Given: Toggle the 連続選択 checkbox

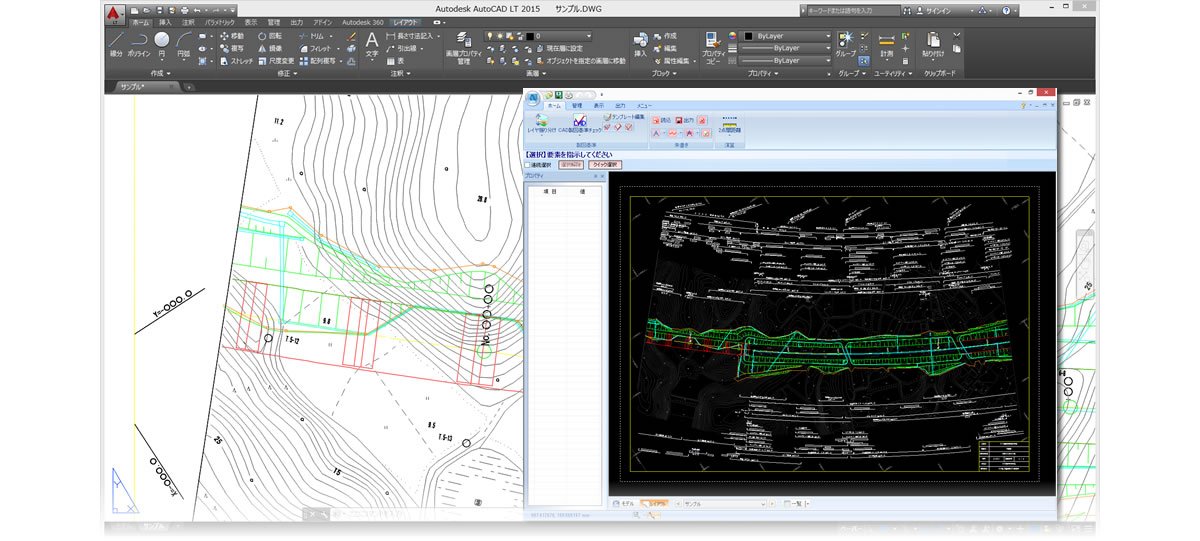Looking at the screenshot, I should click(528, 165).
